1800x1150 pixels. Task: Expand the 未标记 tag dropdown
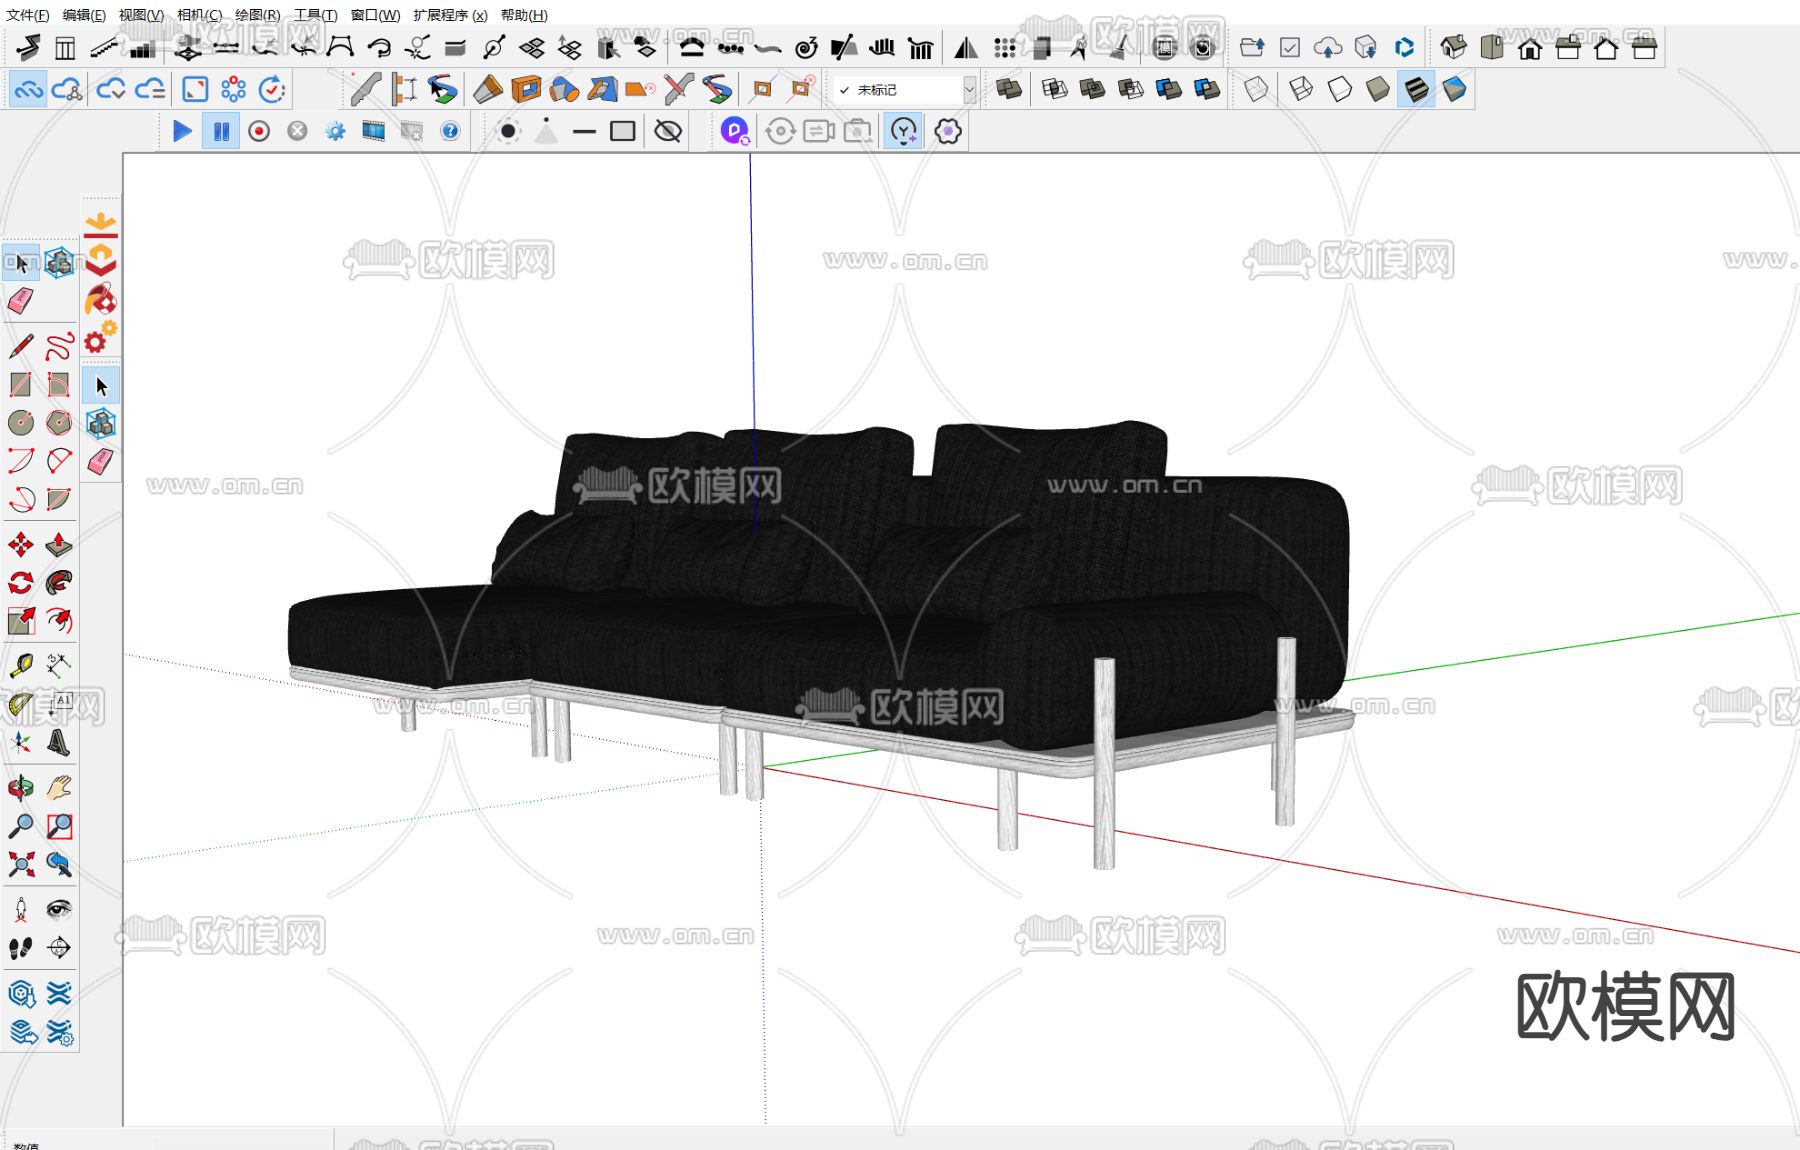(x=968, y=90)
